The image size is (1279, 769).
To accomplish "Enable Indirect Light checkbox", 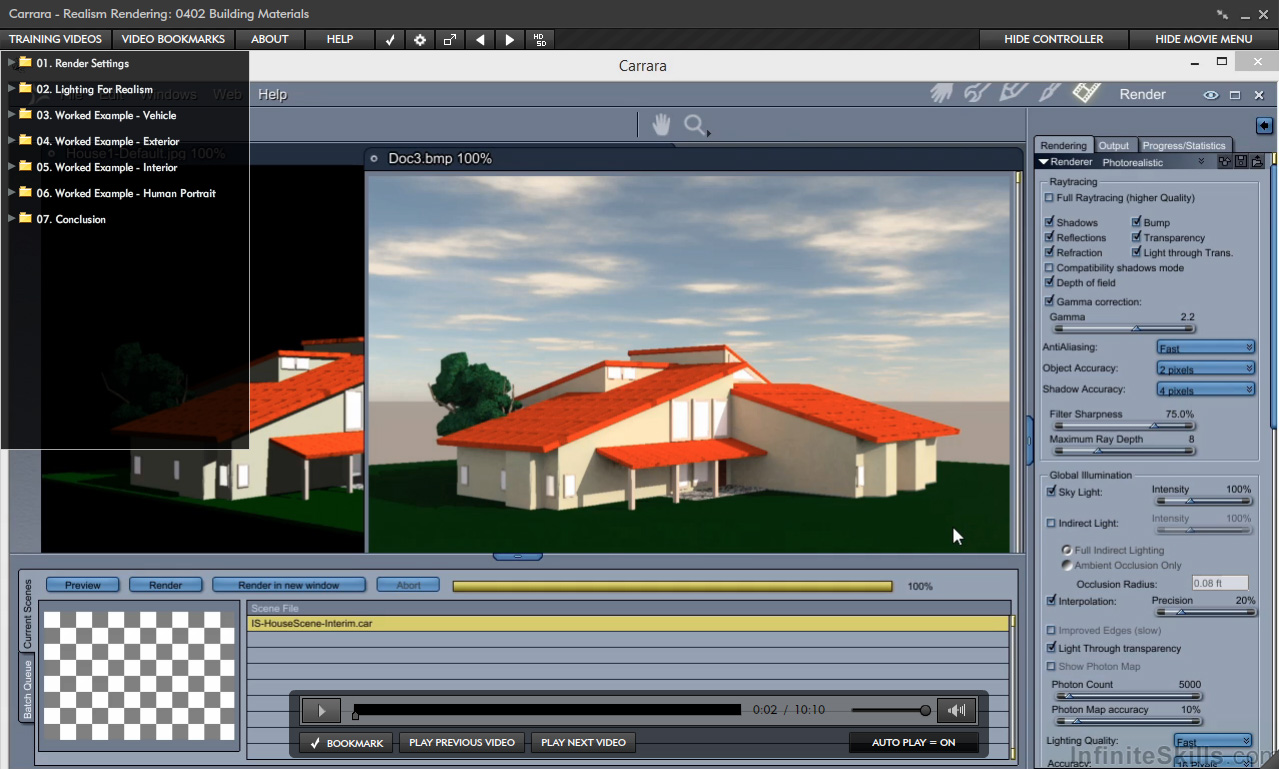I will 1051,523.
